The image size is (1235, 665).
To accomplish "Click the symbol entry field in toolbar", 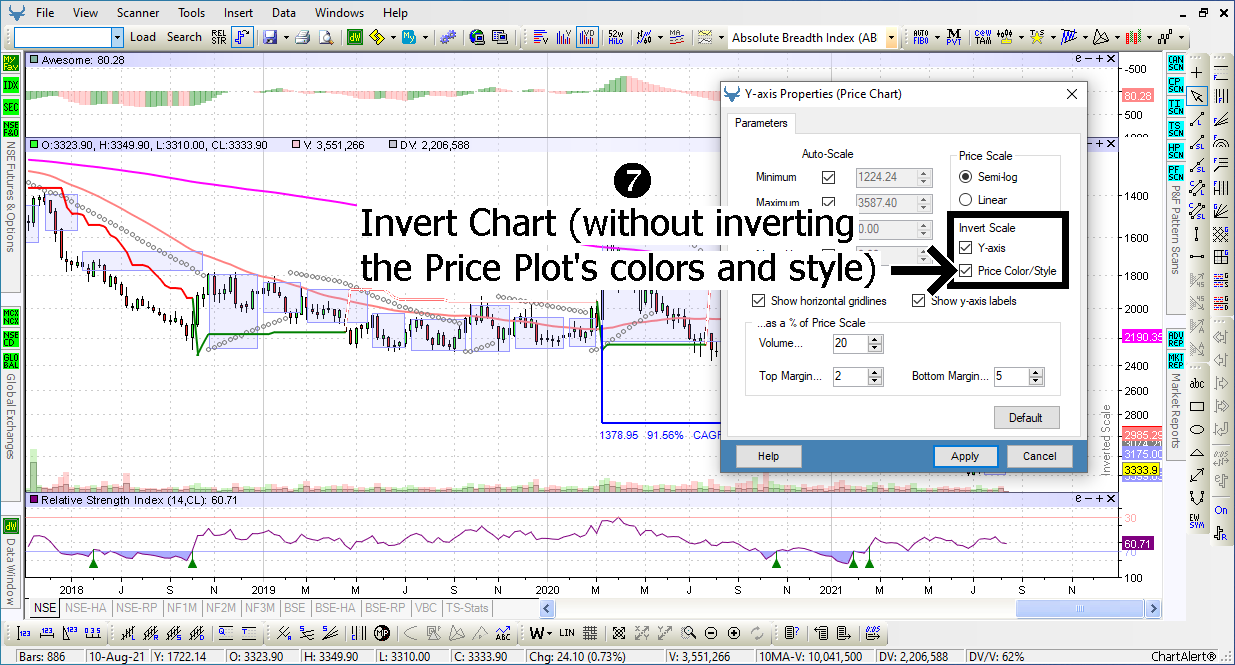I will 63,37.
